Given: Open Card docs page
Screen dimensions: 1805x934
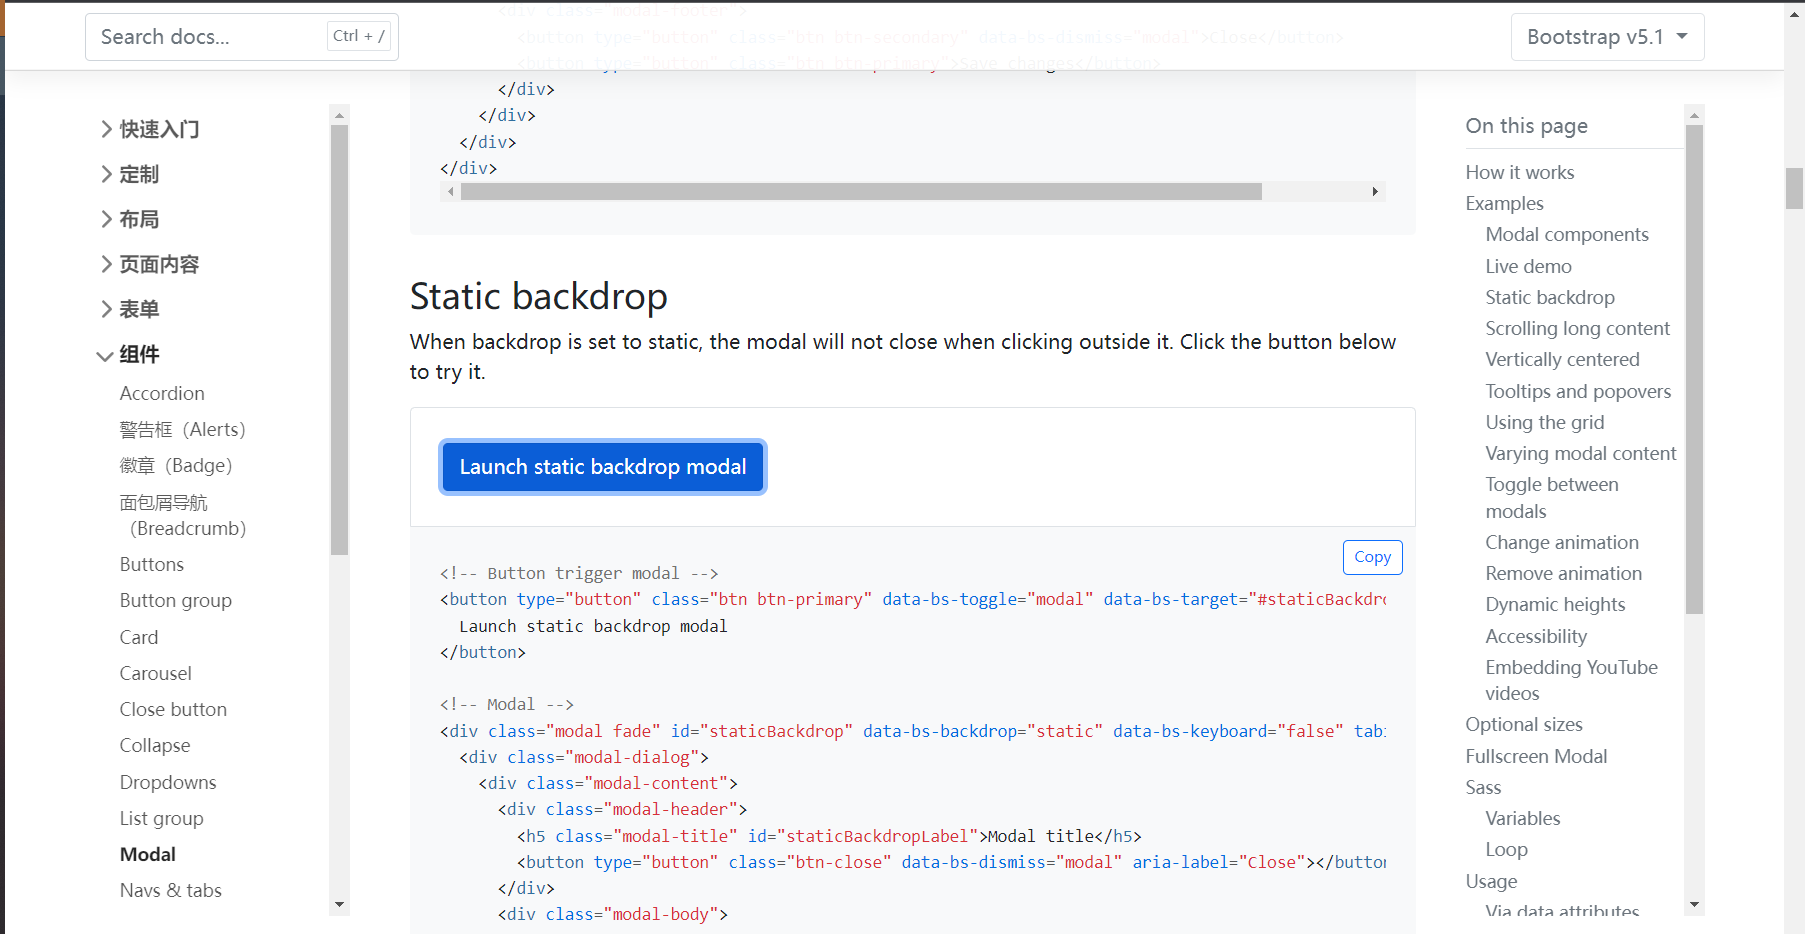Looking at the screenshot, I should pos(139,637).
